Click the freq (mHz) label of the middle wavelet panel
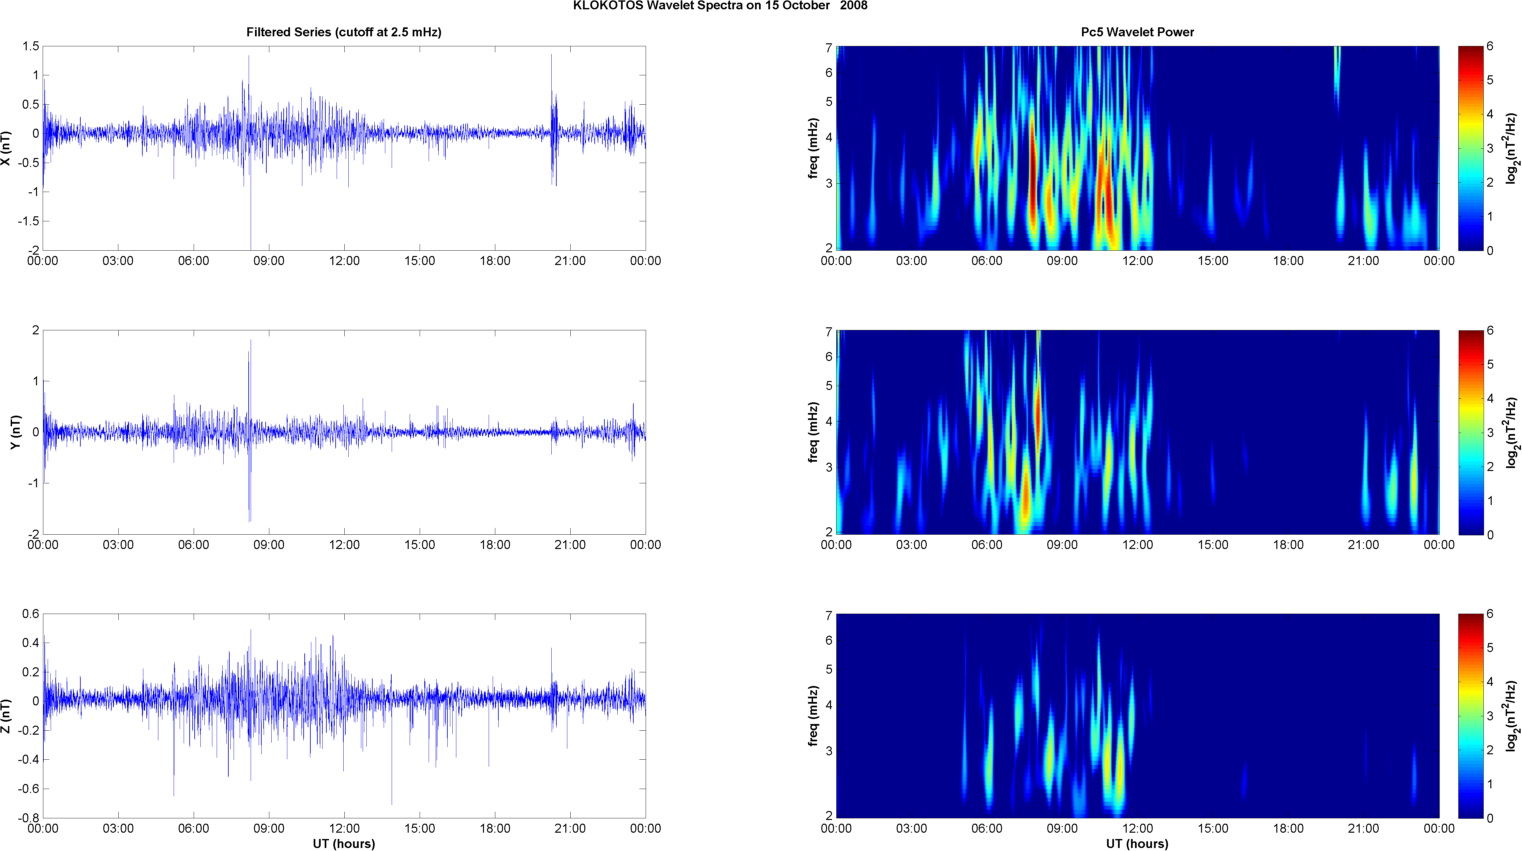 click(x=814, y=432)
